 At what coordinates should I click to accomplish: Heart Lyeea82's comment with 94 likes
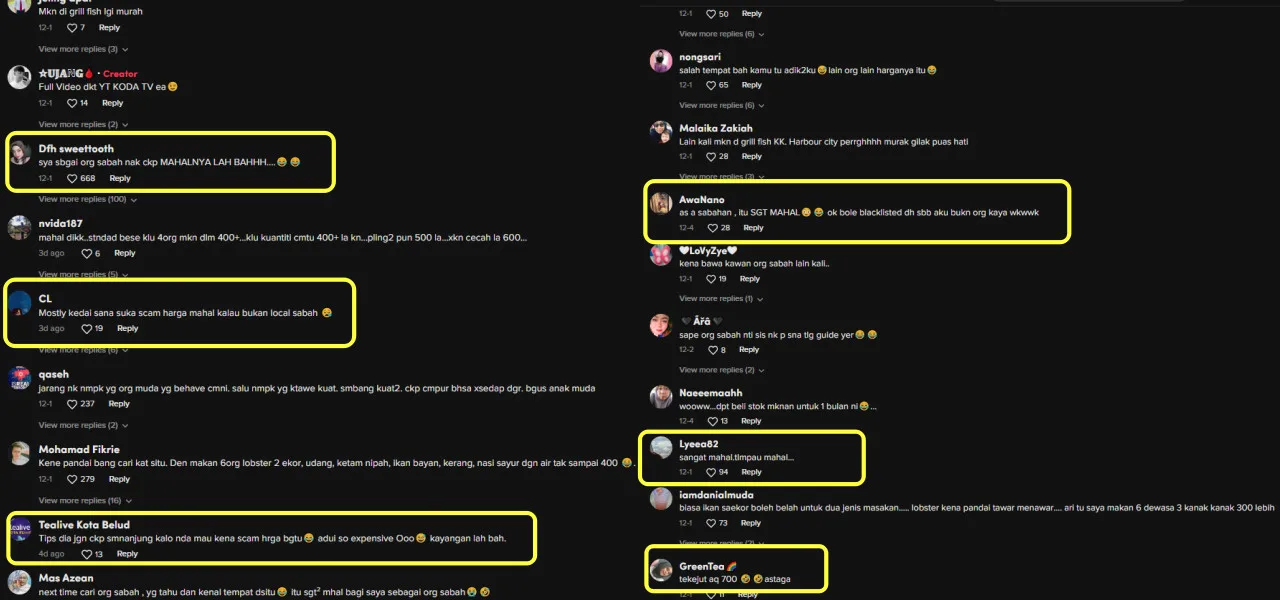(x=712, y=472)
